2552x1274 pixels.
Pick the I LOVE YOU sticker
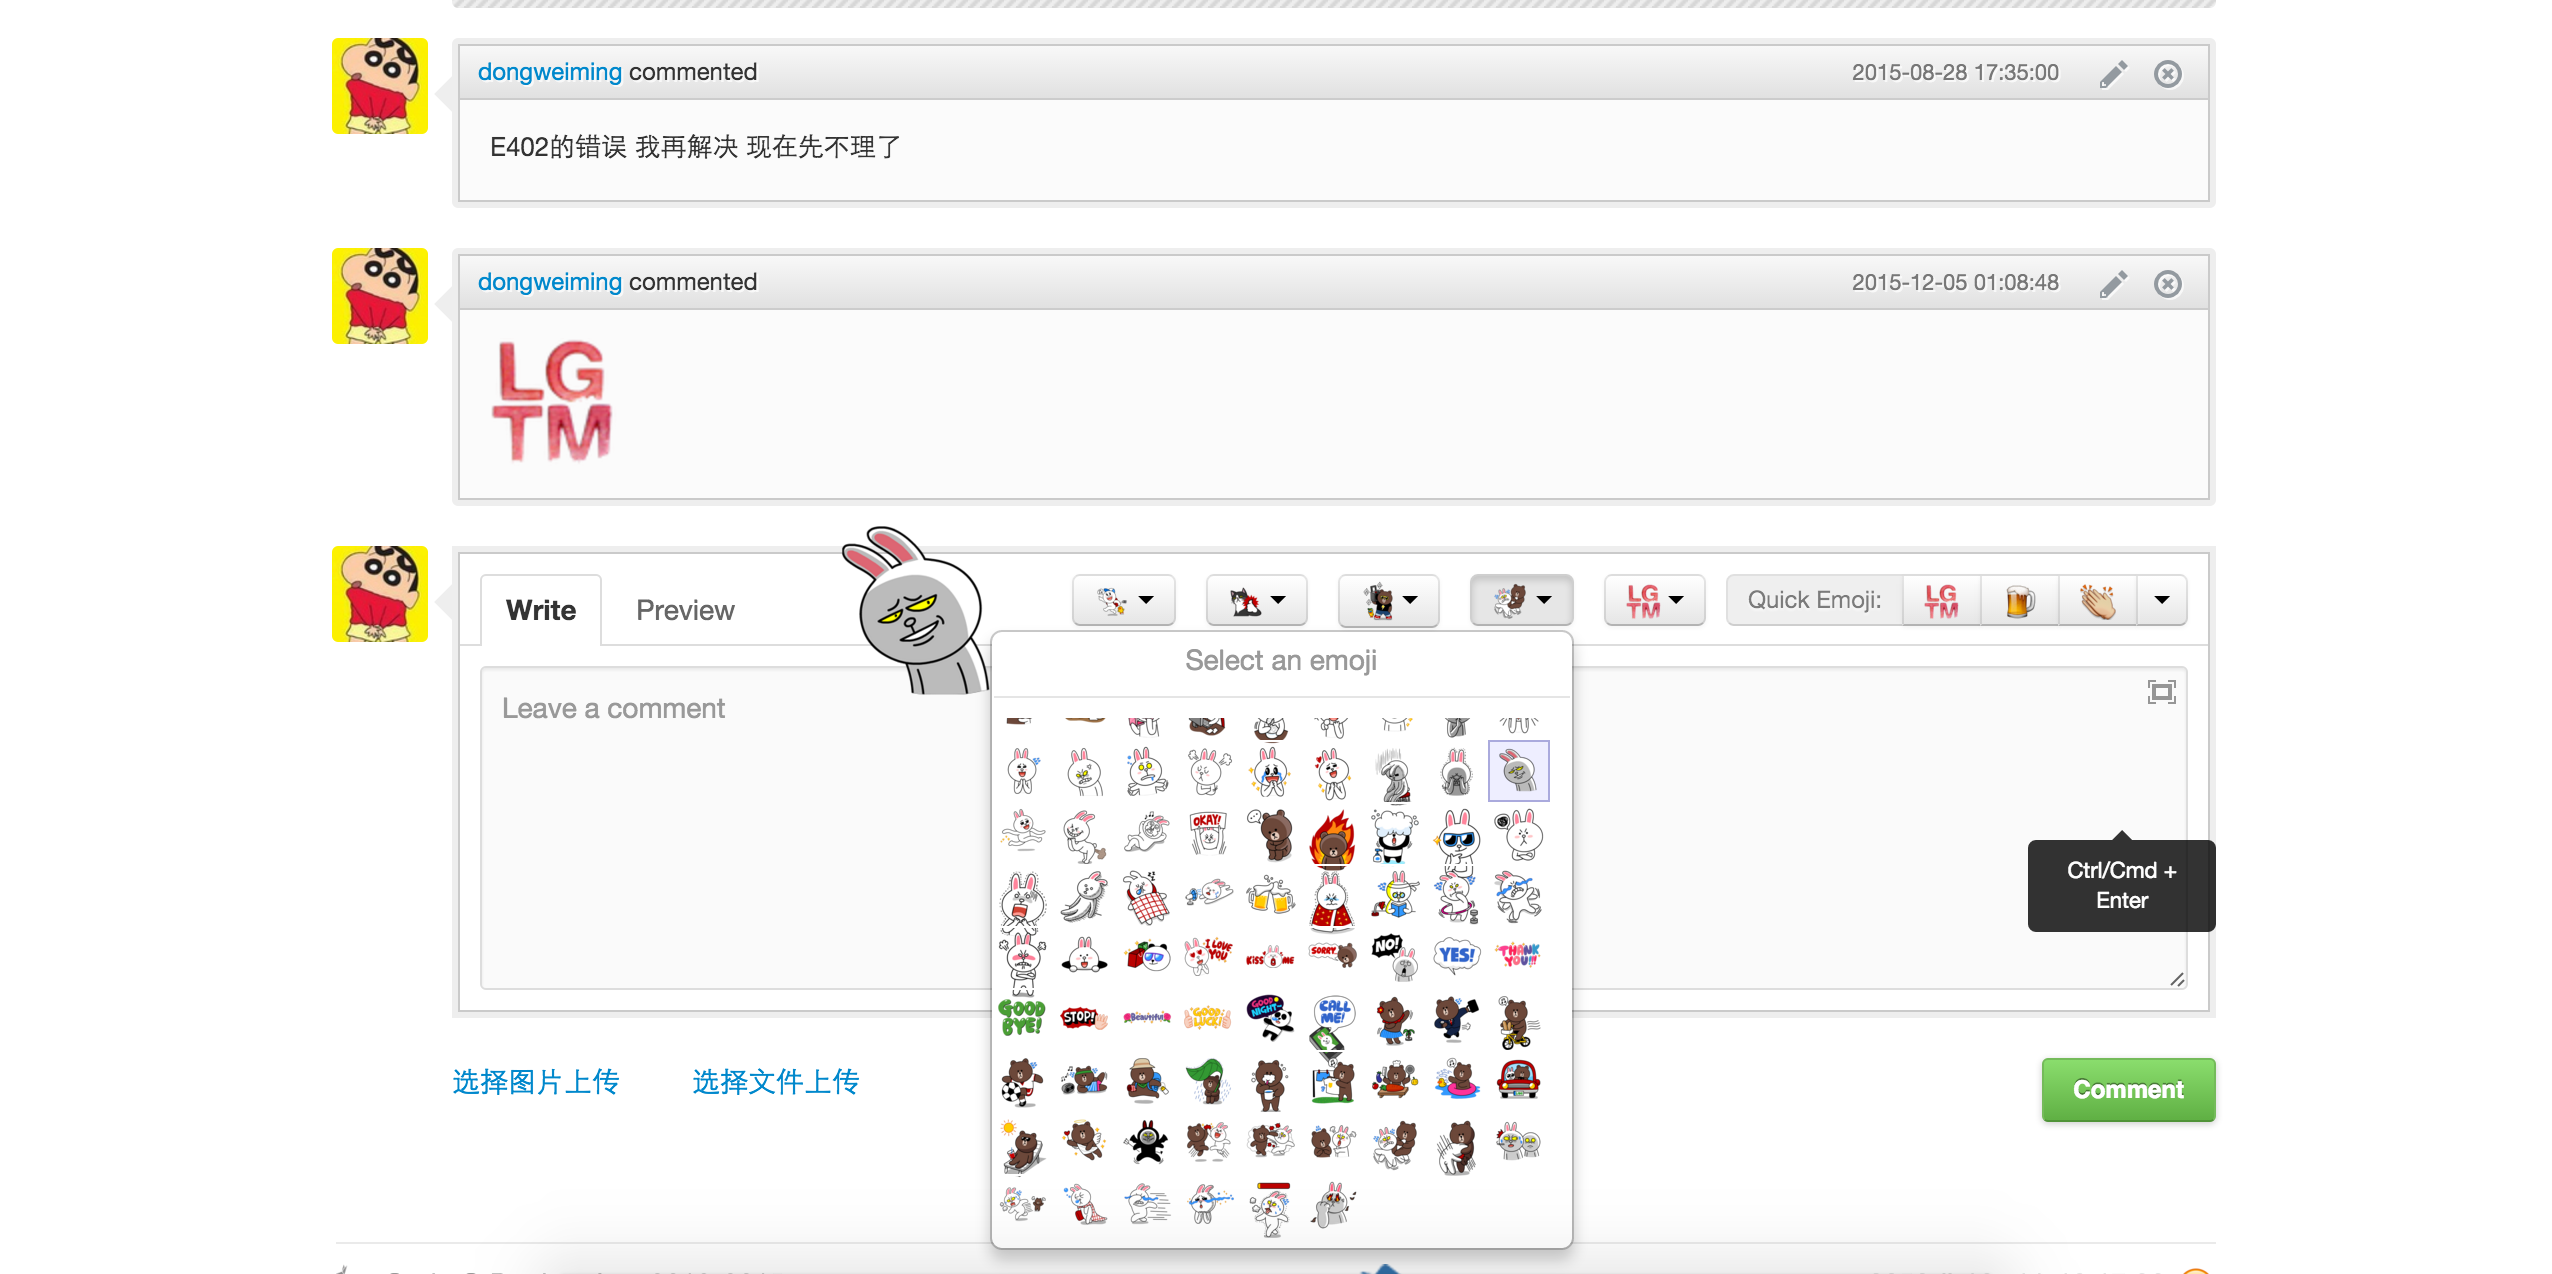click(1208, 956)
